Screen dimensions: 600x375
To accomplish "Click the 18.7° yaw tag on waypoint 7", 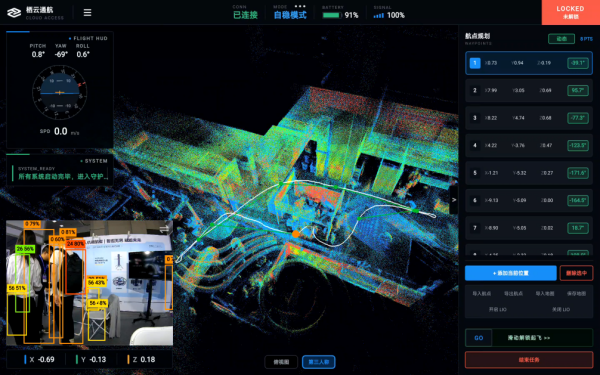I will (x=578, y=228).
